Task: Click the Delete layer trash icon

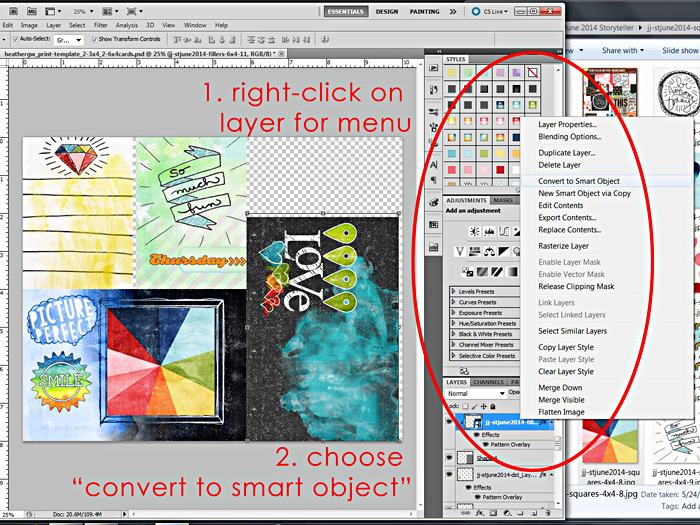Action: [x=548, y=513]
